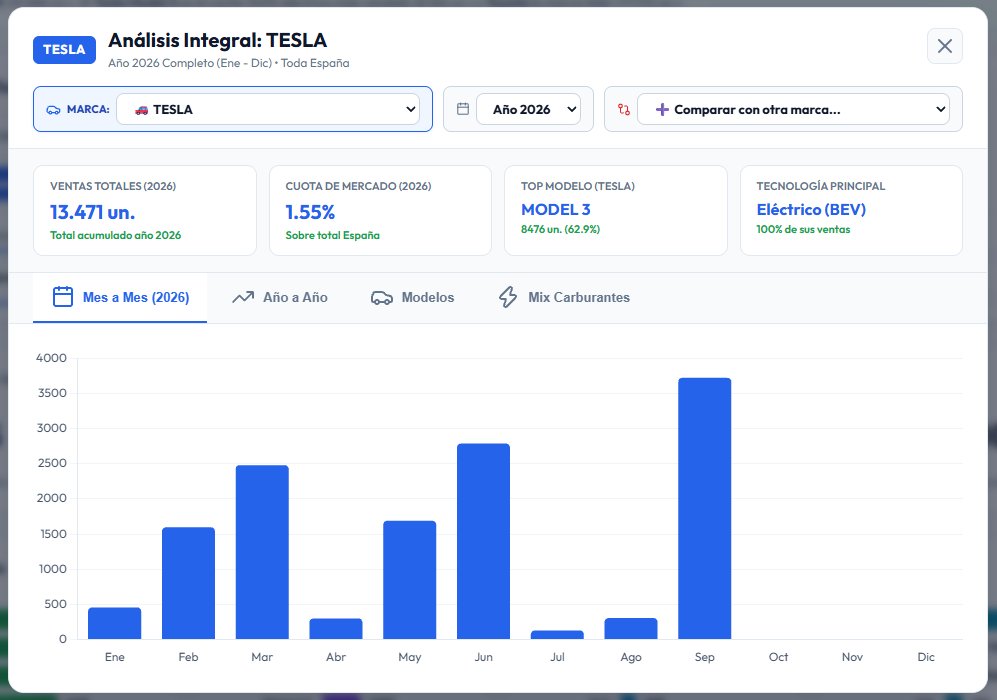Viewport: 997px width, 700px height.
Task: Click the MODEL 3 top model value
Action: 556,209
